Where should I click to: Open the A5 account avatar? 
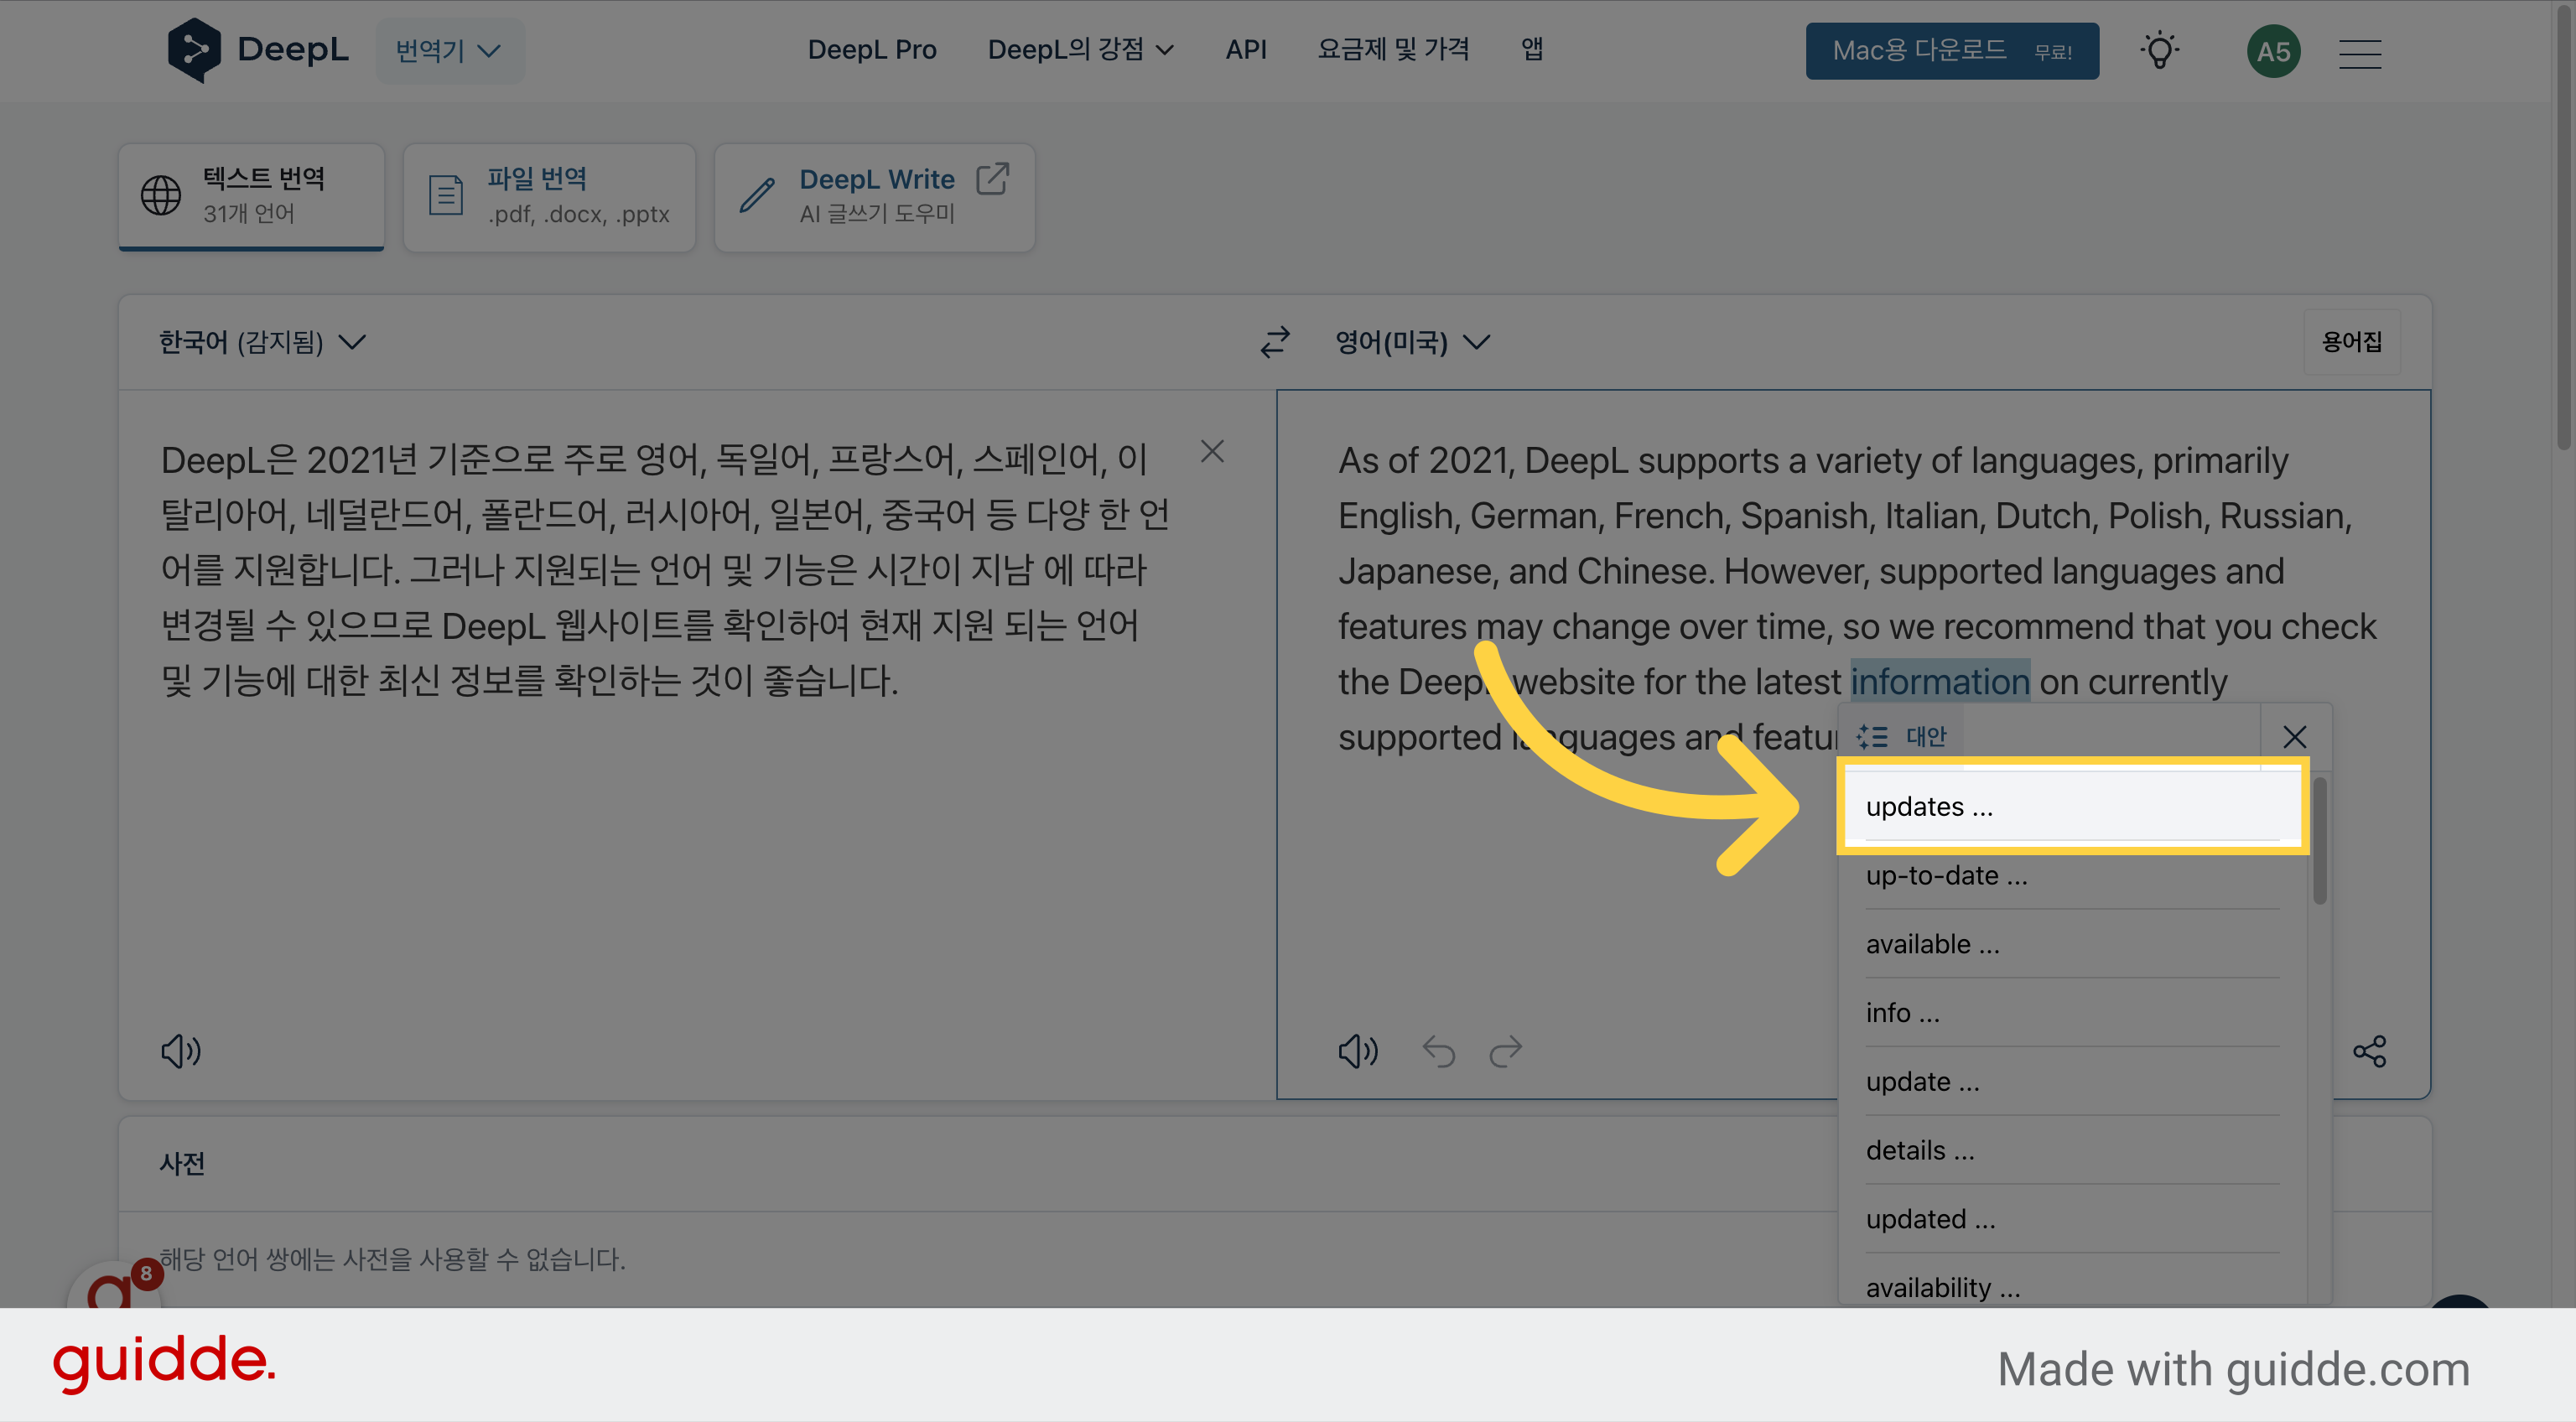point(2273,52)
